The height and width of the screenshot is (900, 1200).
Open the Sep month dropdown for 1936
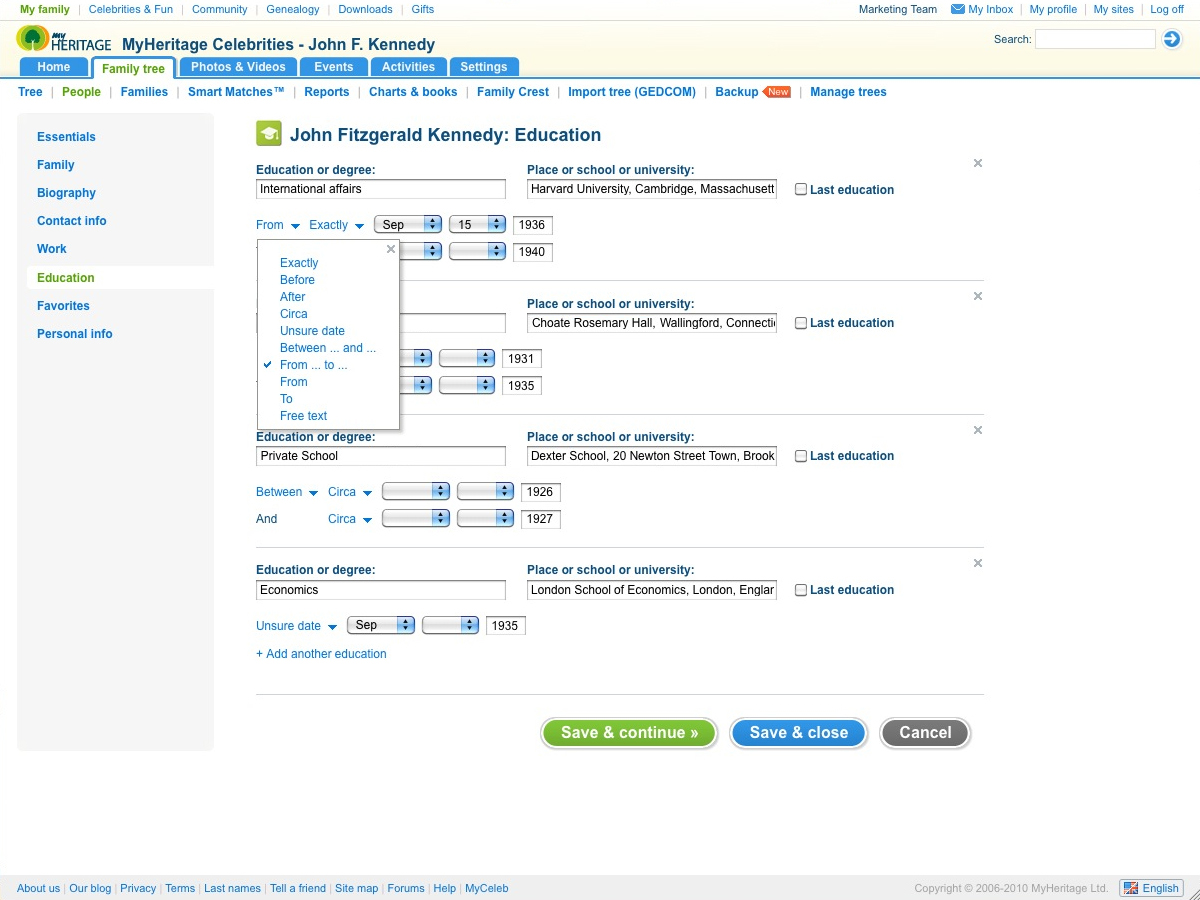point(408,225)
